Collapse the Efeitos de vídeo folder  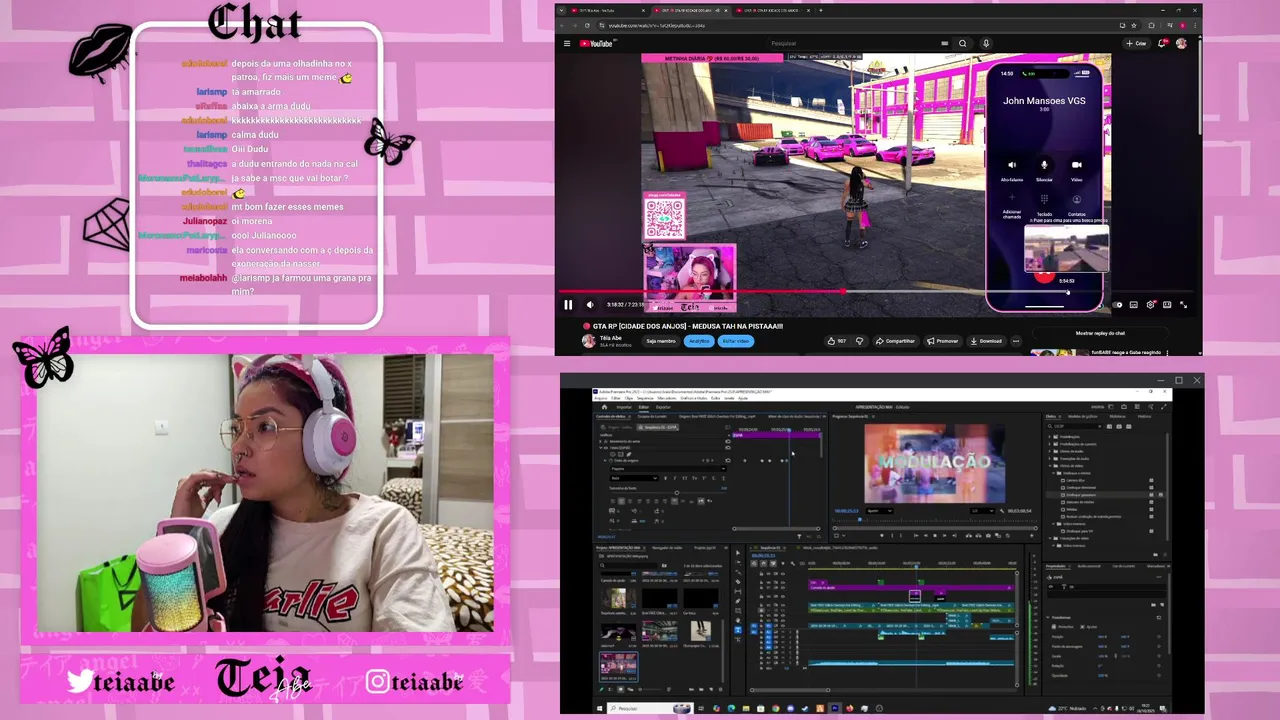1050,466
